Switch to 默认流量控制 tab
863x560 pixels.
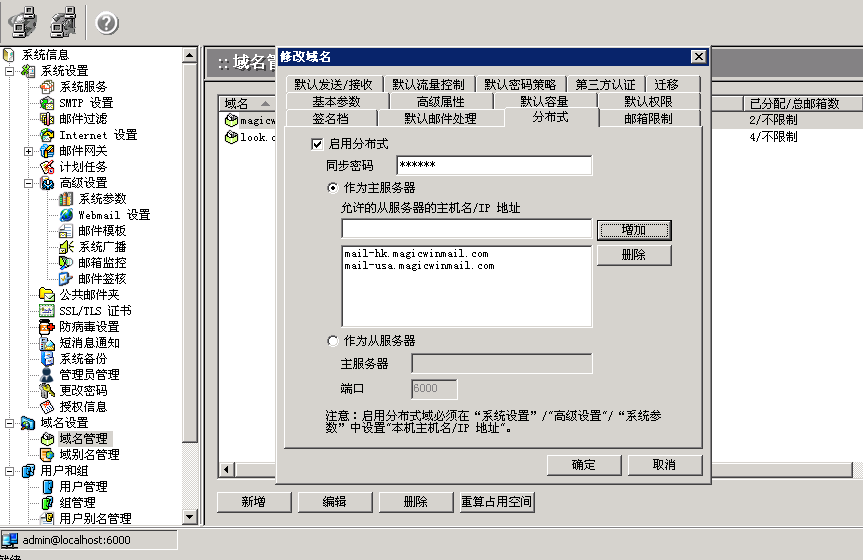(428, 84)
